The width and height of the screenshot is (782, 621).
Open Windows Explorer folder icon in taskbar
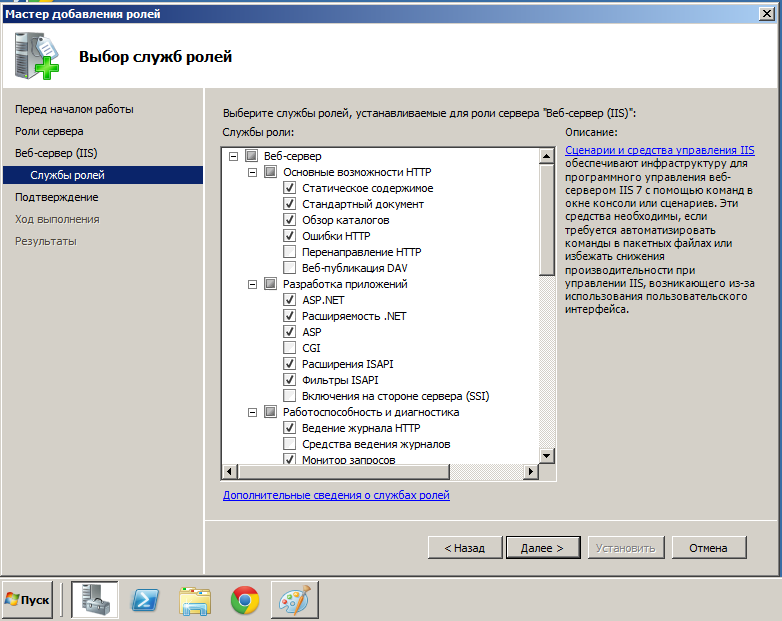(x=195, y=600)
